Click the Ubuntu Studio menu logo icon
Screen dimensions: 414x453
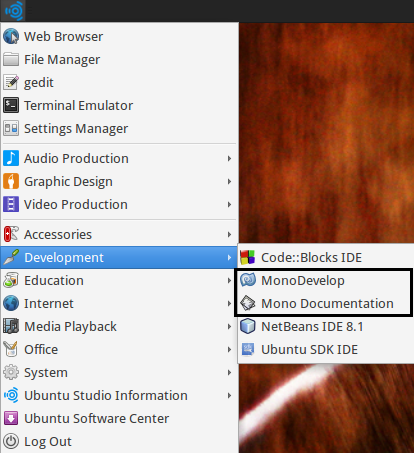[14, 11]
